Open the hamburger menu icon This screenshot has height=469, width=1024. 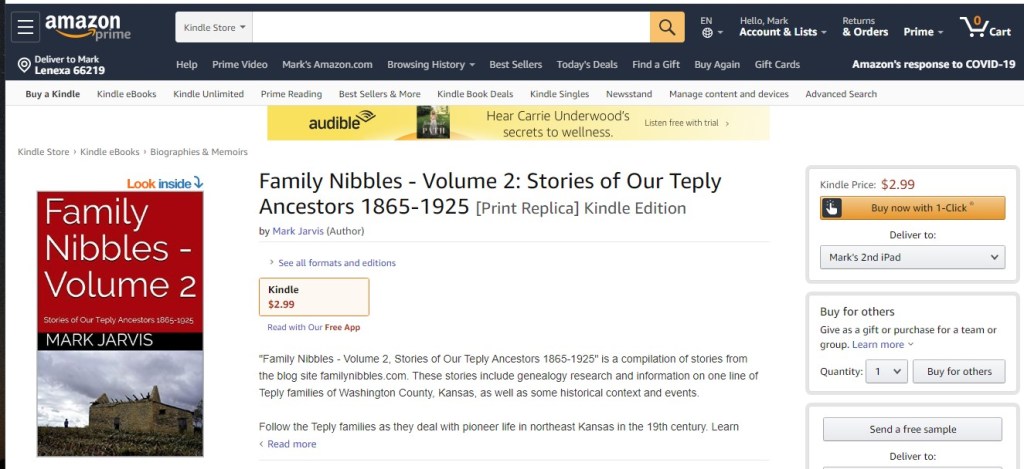click(x=25, y=27)
